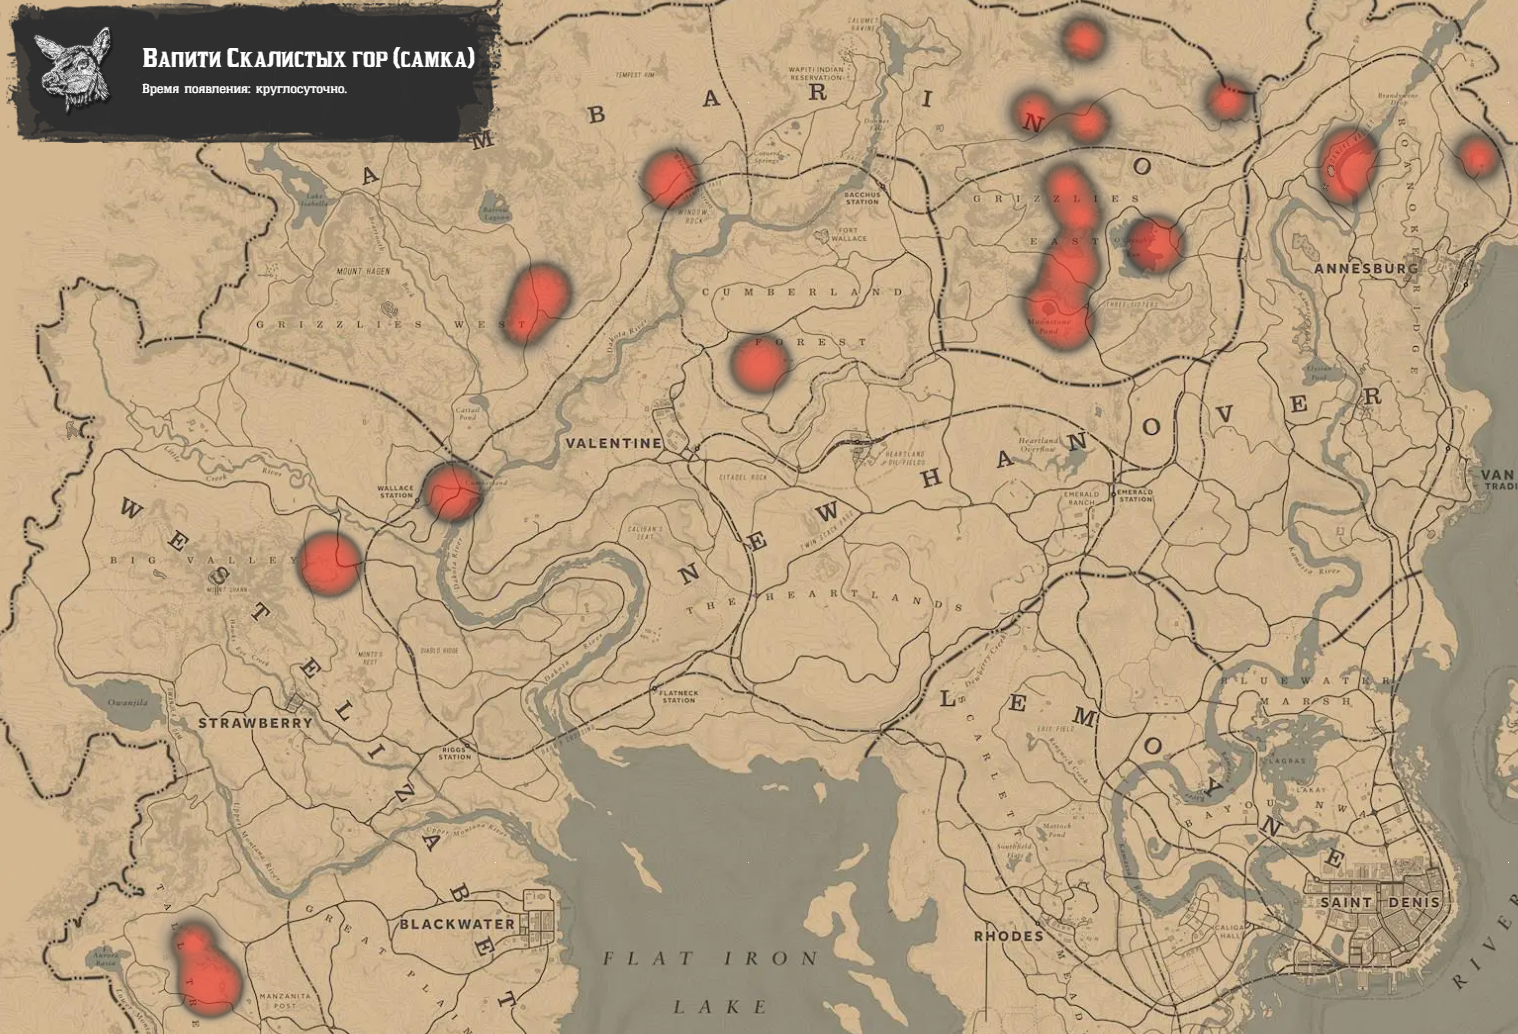Select the red spawn zone beside Wallace Station
The width and height of the screenshot is (1518, 1034).
coord(452,491)
